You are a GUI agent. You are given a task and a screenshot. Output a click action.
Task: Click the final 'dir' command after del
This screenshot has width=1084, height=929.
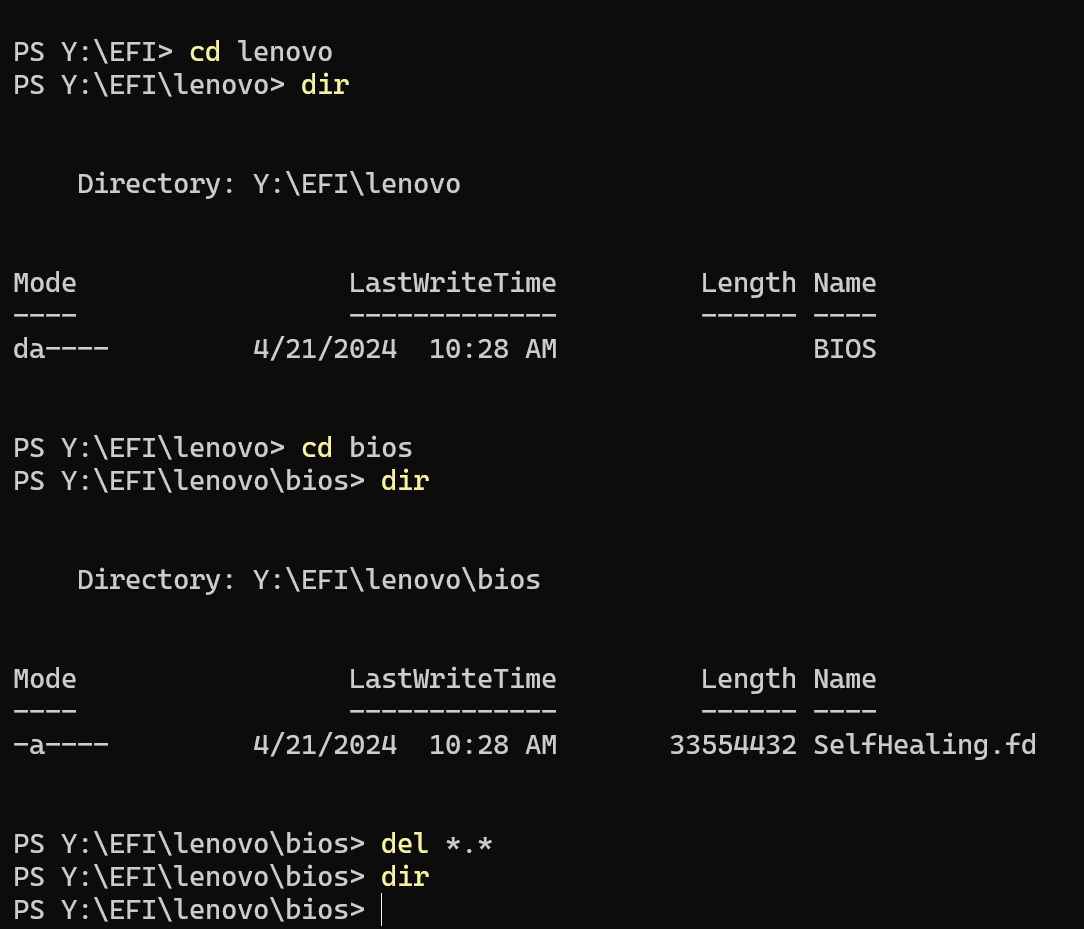tap(404, 877)
